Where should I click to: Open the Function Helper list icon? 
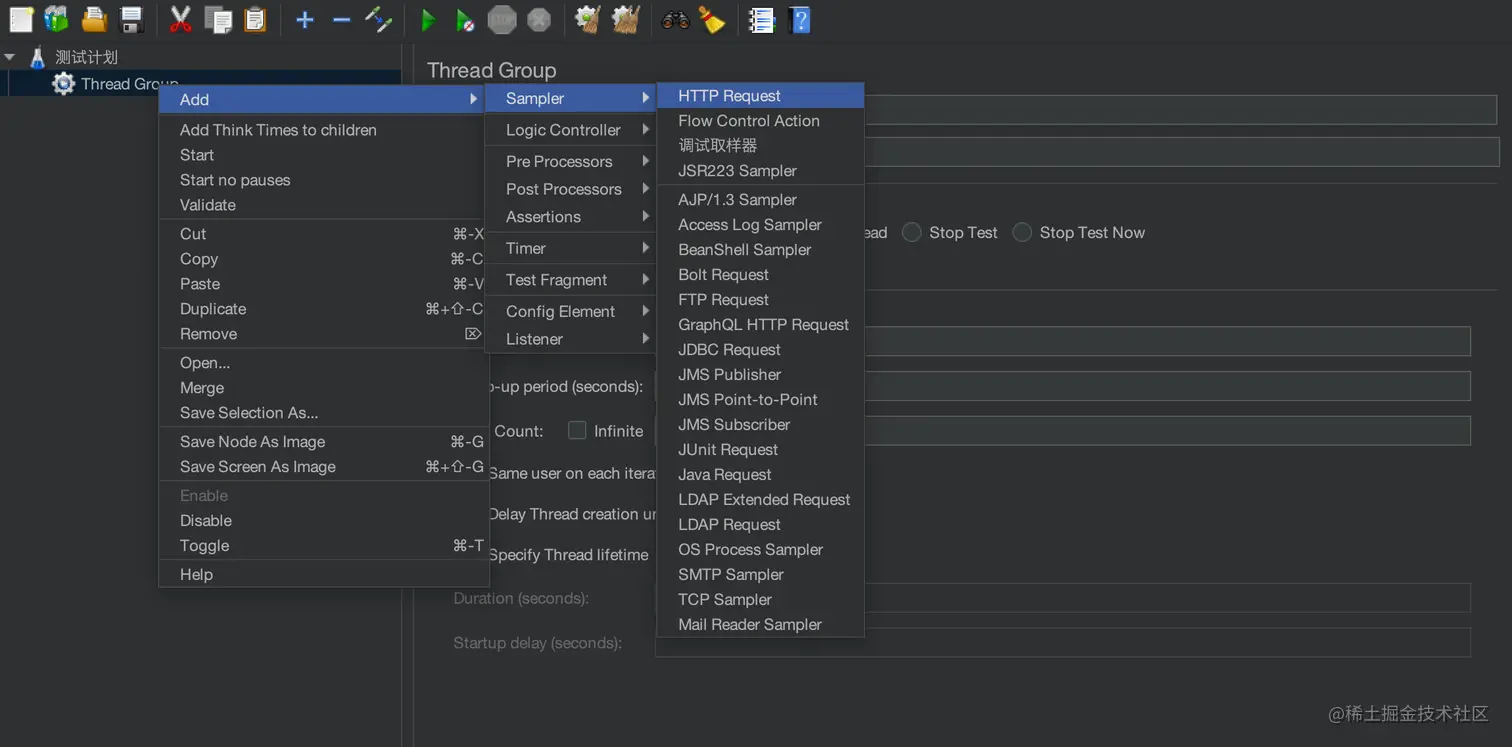pos(762,19)
